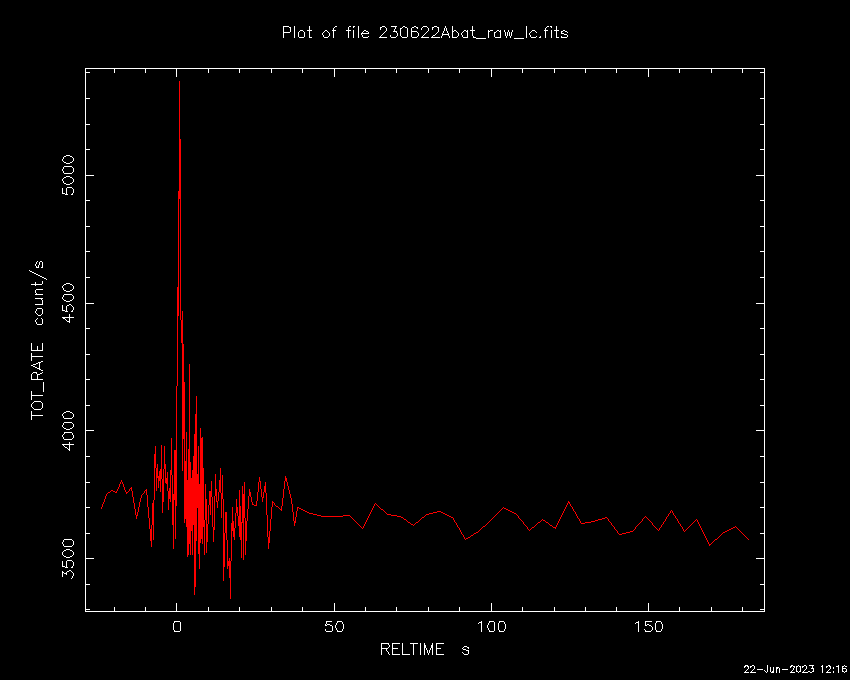
Task: Click the plot title '230622Abat_raw_lc.fits'
Action: (x=473, y=33)
